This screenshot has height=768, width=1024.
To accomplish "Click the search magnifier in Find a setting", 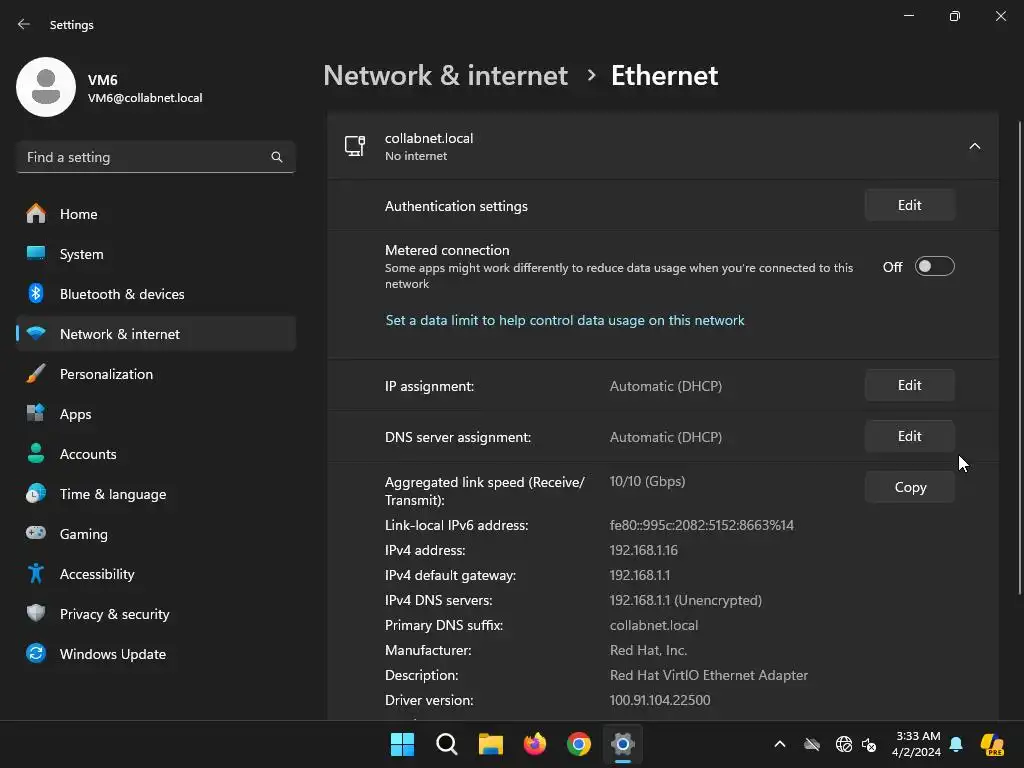I will (277, 157).
